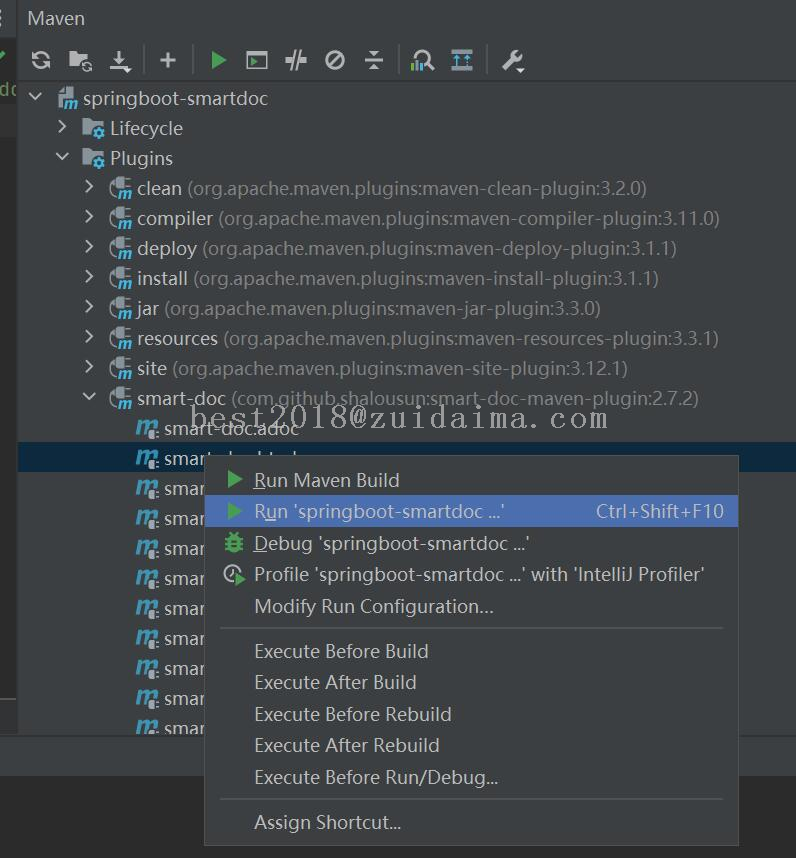This screenshot has height=858, width=796.
Task: Collapse the Plugins node
Action: 62,157
